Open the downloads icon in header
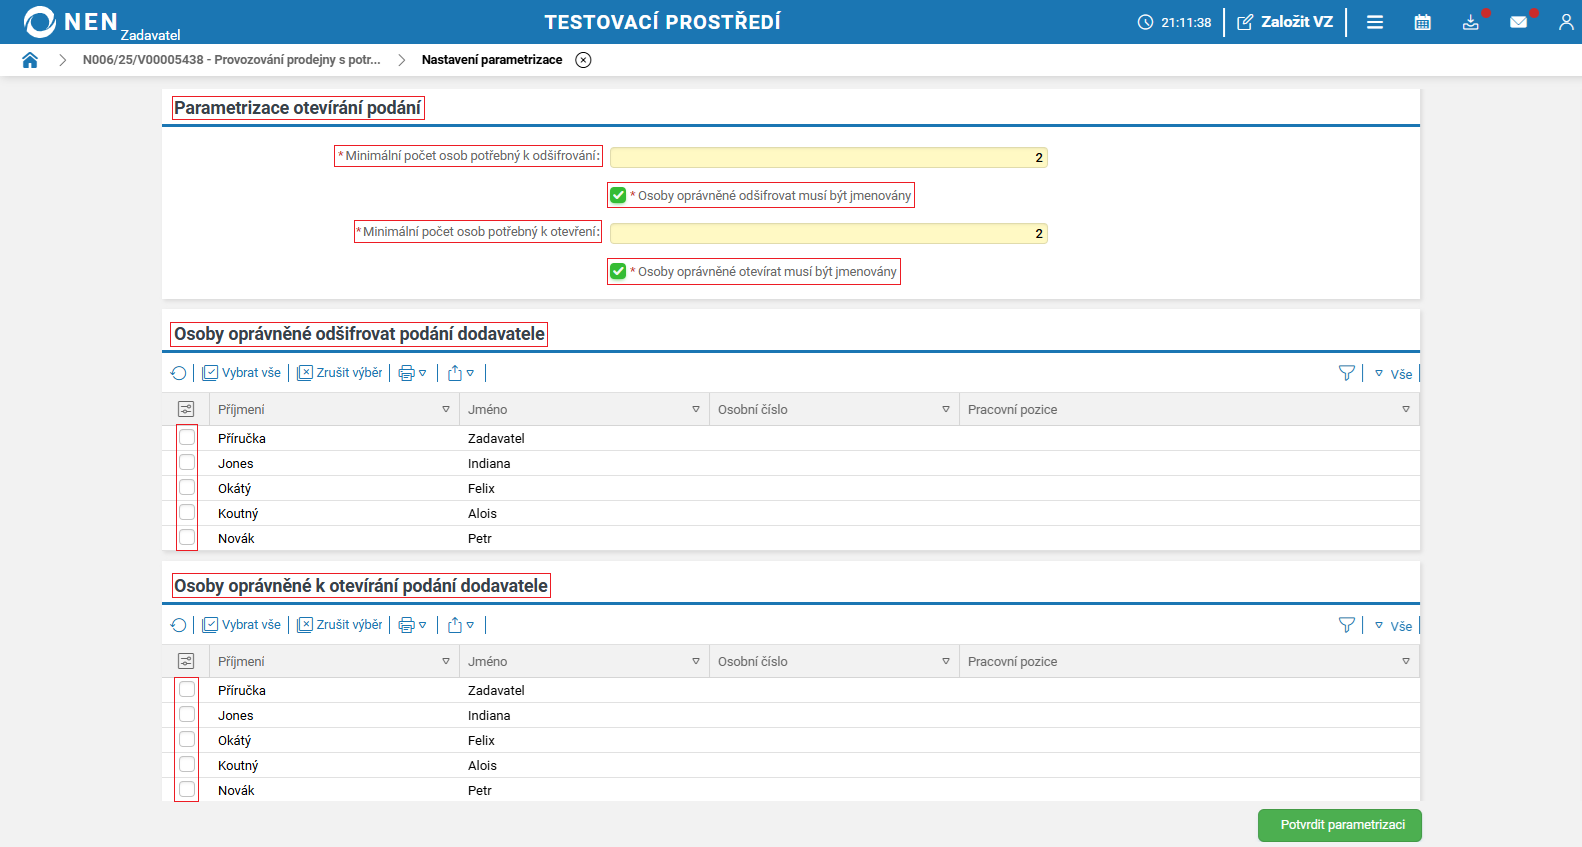The image size is (1582, 847). point(1470,22)
